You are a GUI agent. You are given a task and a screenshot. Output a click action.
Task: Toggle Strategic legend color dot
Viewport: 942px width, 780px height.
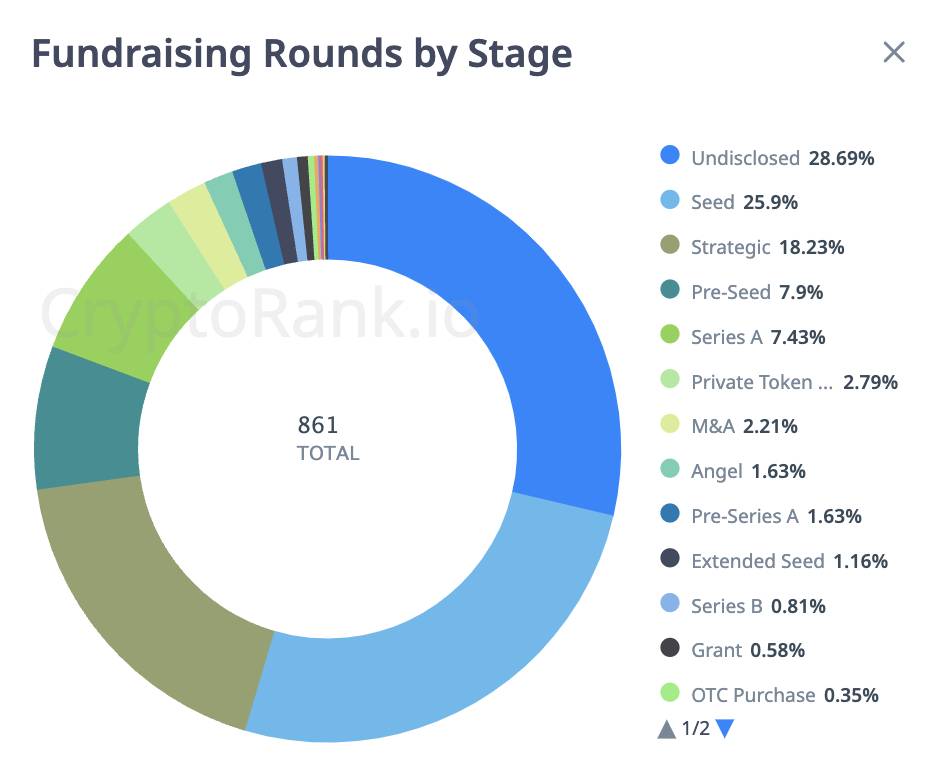671,247
